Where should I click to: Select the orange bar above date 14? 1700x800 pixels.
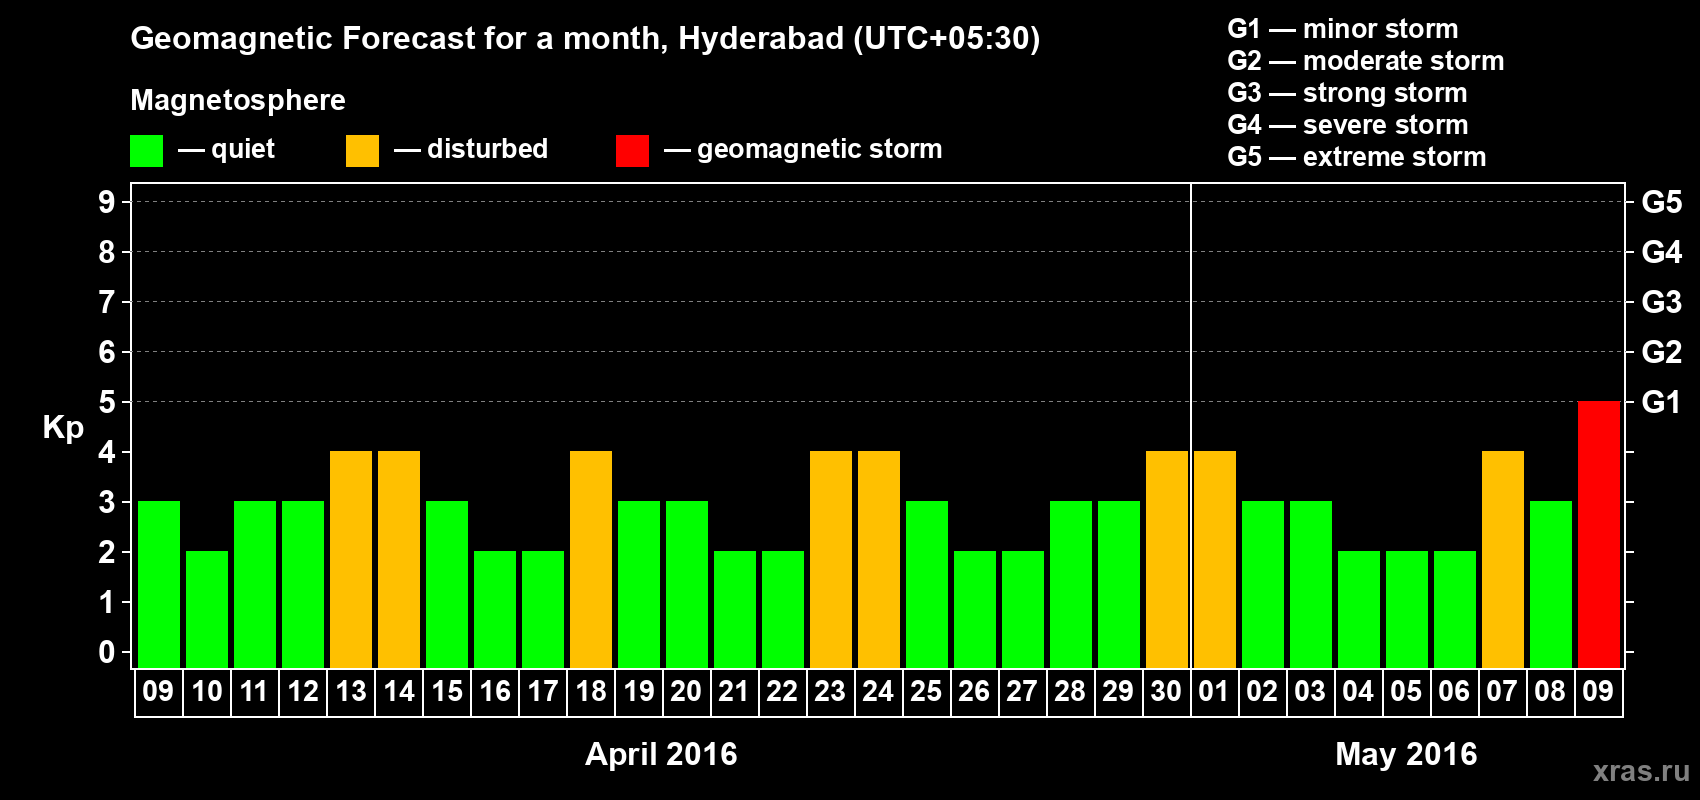[399, 559]
